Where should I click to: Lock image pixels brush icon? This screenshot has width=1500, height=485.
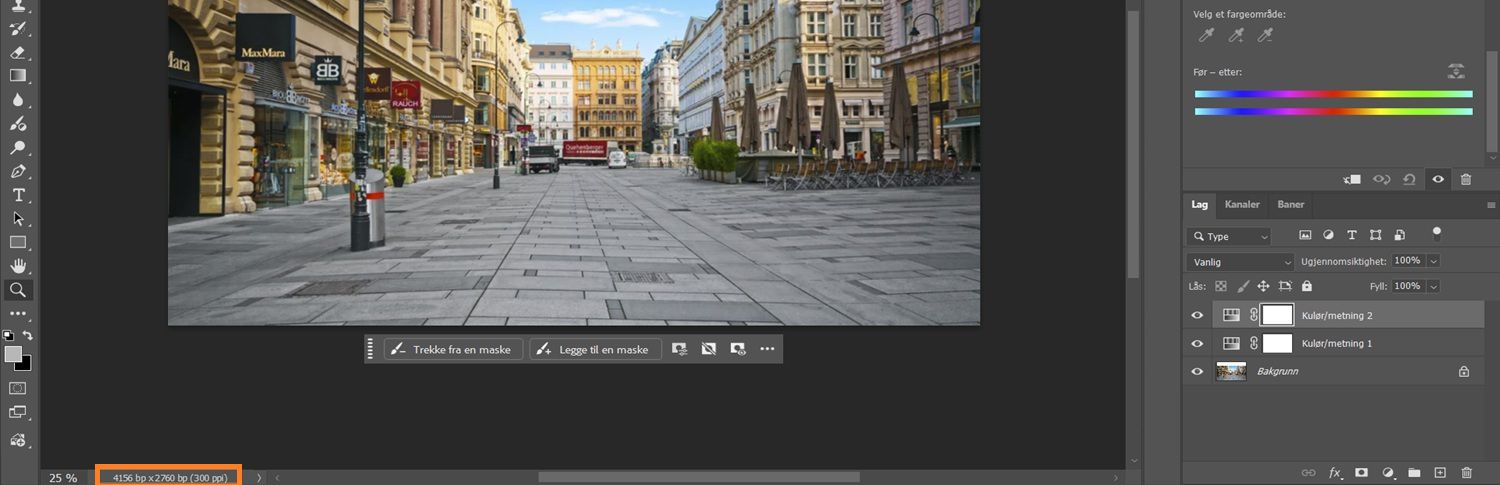click(1242, 286)
